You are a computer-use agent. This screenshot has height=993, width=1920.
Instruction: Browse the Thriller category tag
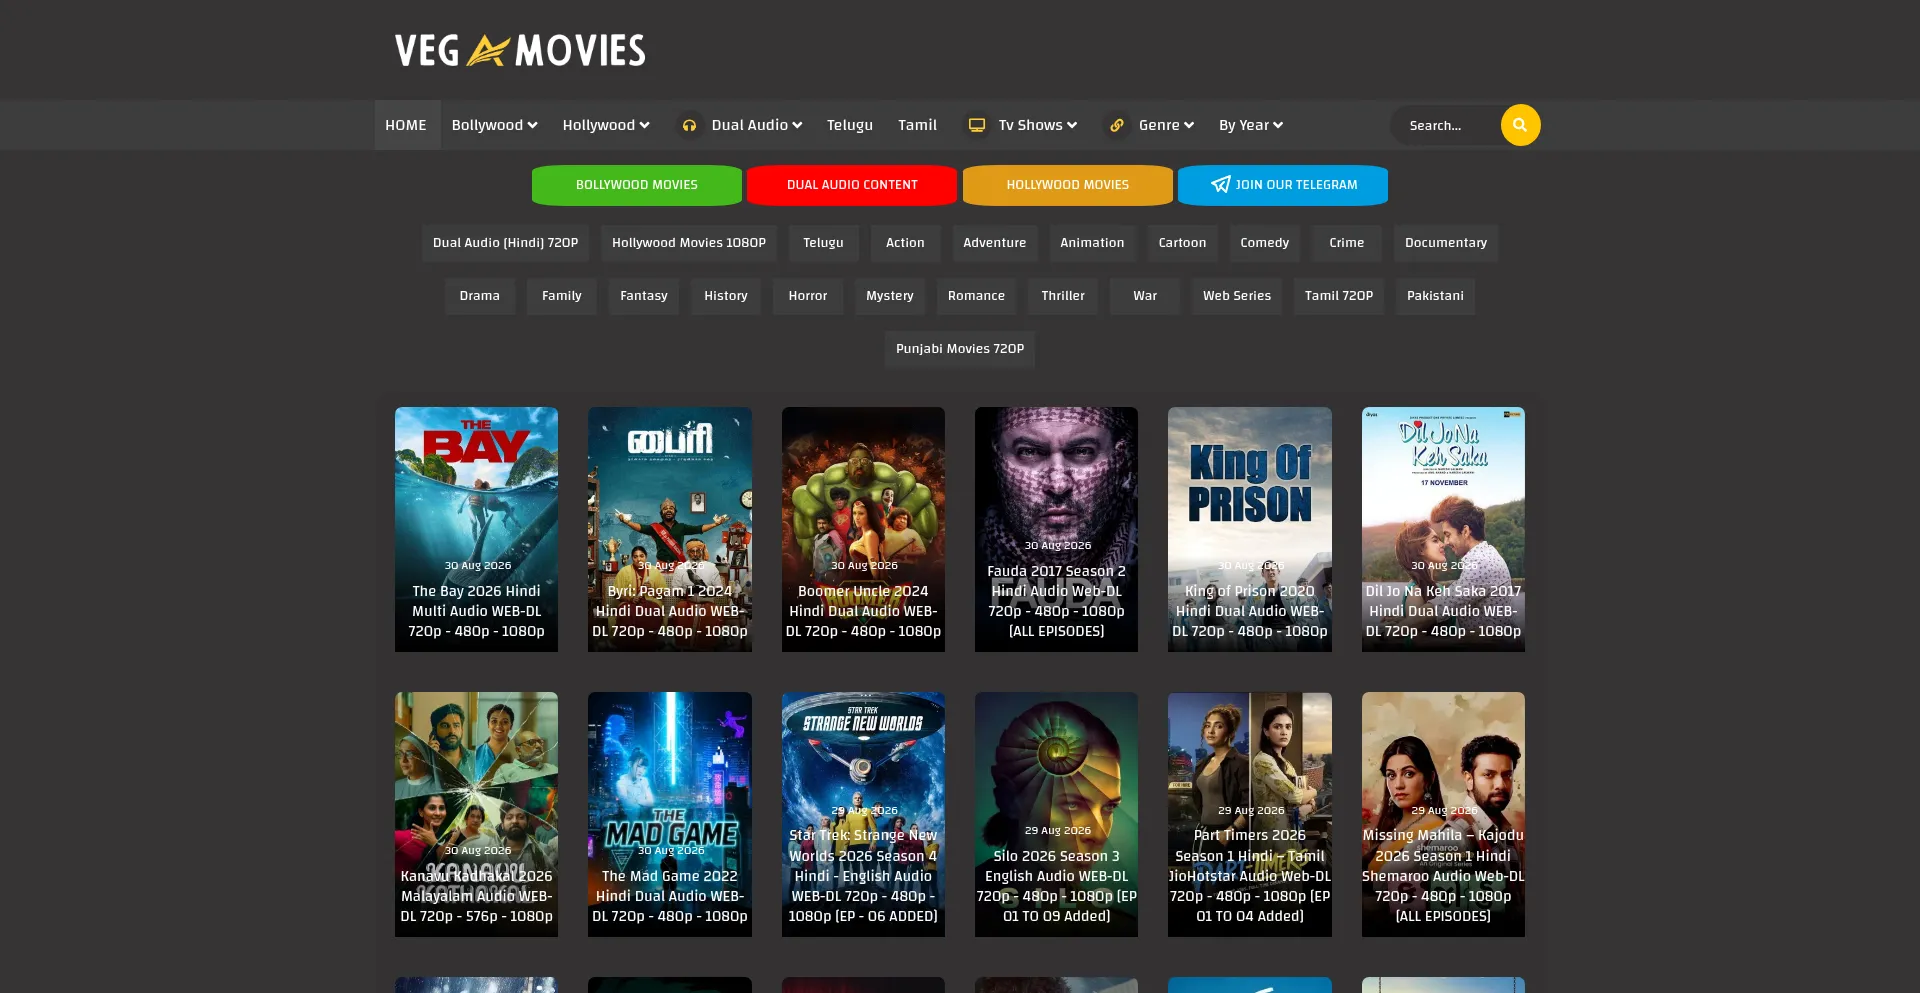(1063, 296)
